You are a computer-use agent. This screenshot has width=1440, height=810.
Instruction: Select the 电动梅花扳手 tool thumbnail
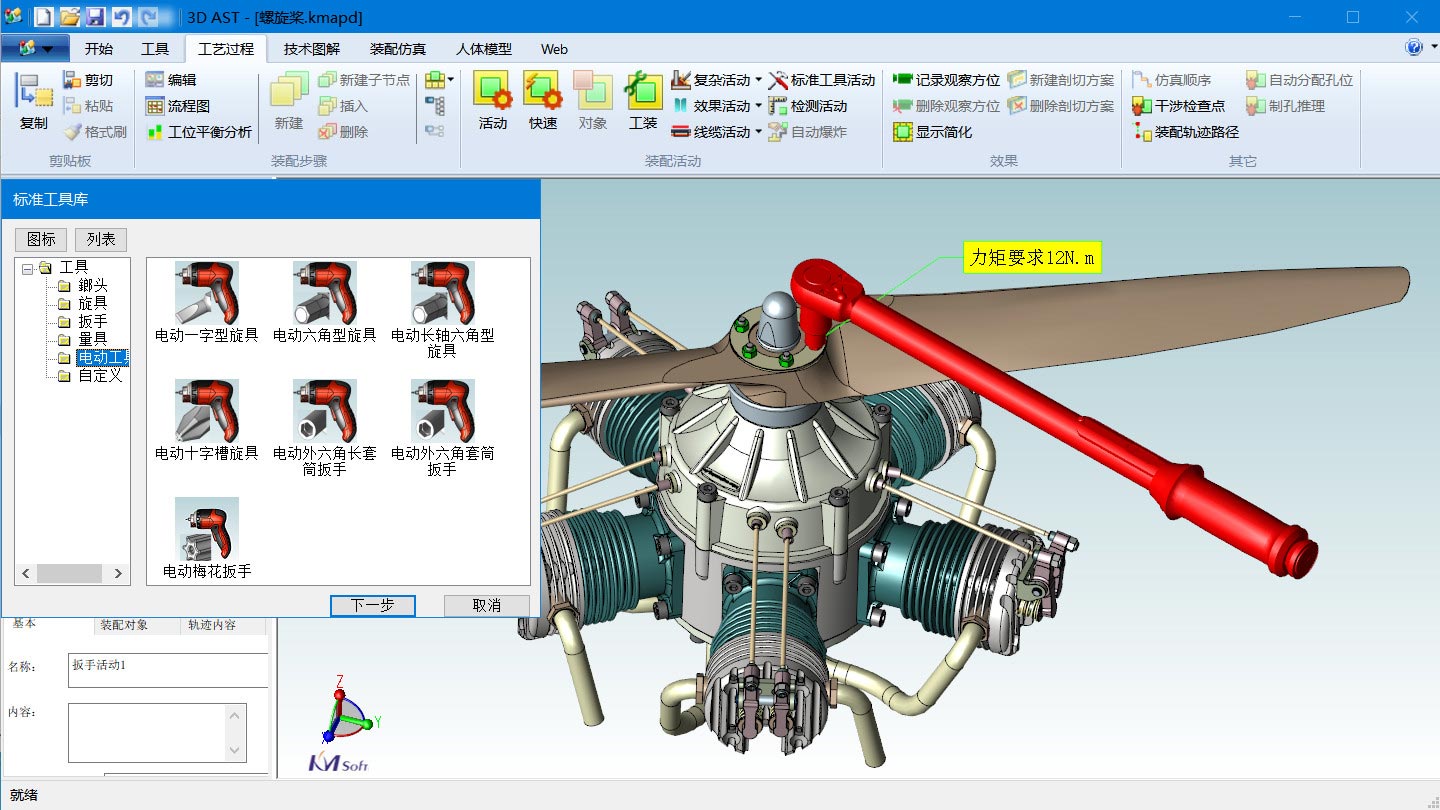click(x=205, y=530)
